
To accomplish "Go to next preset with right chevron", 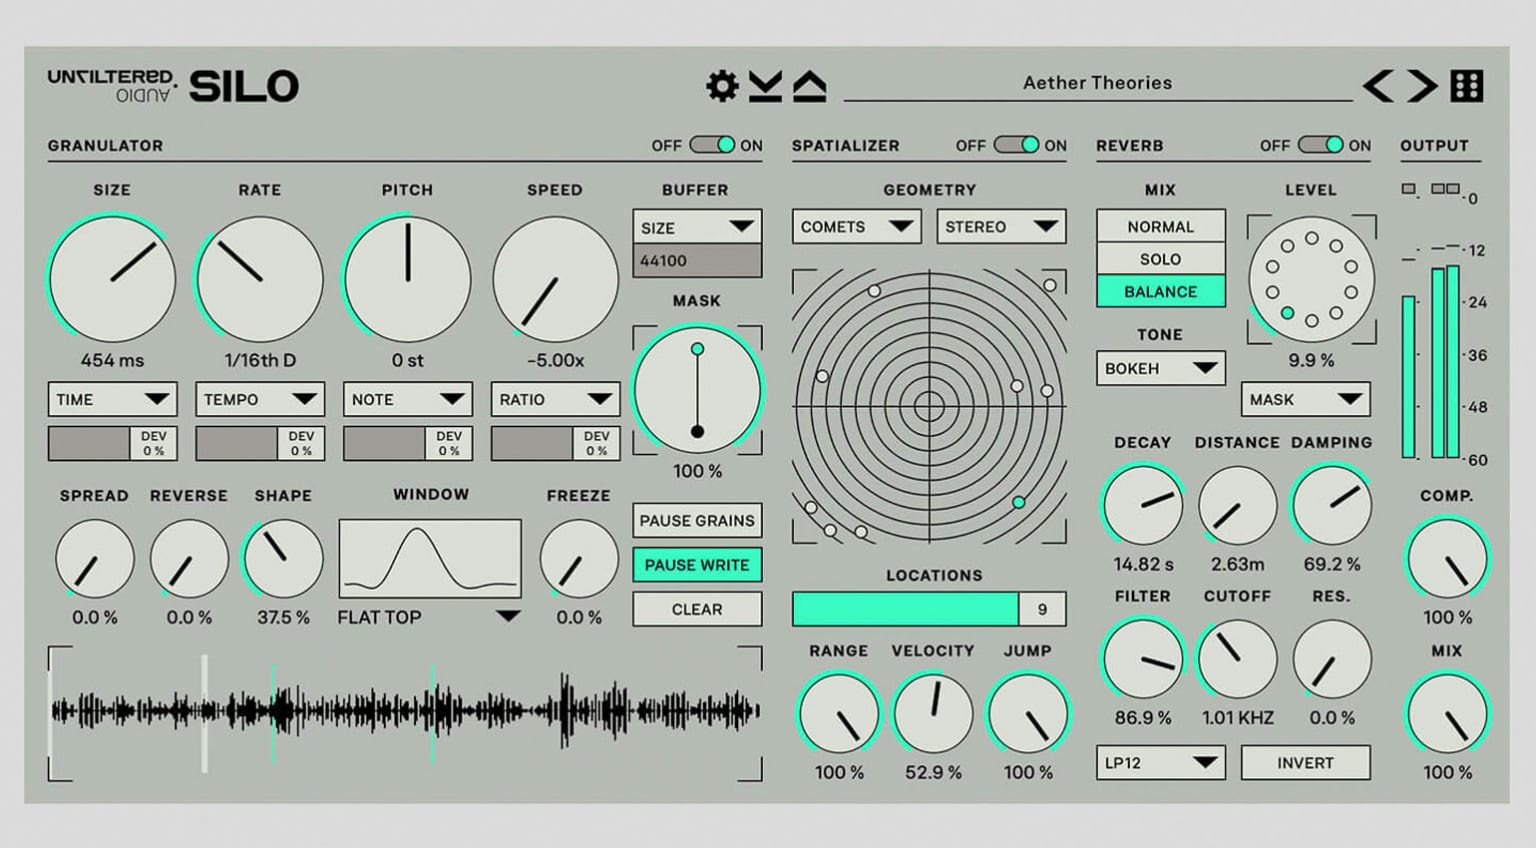I will click(x=1421, y=86).
